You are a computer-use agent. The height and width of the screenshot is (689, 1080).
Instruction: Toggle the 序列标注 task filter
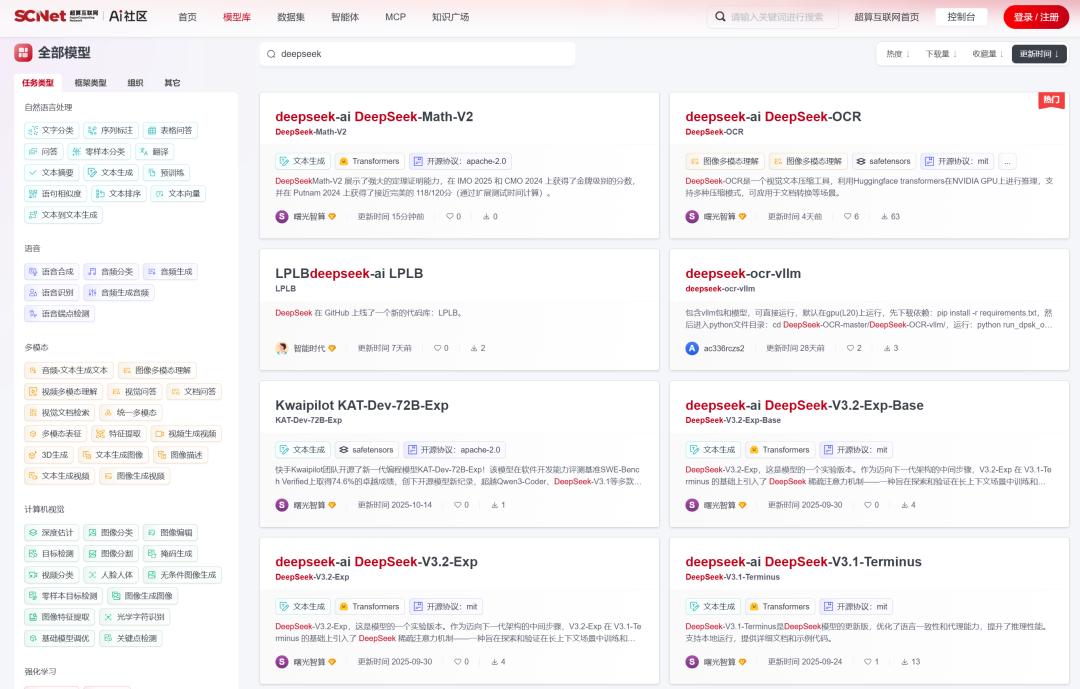click(x=111, y=130)
